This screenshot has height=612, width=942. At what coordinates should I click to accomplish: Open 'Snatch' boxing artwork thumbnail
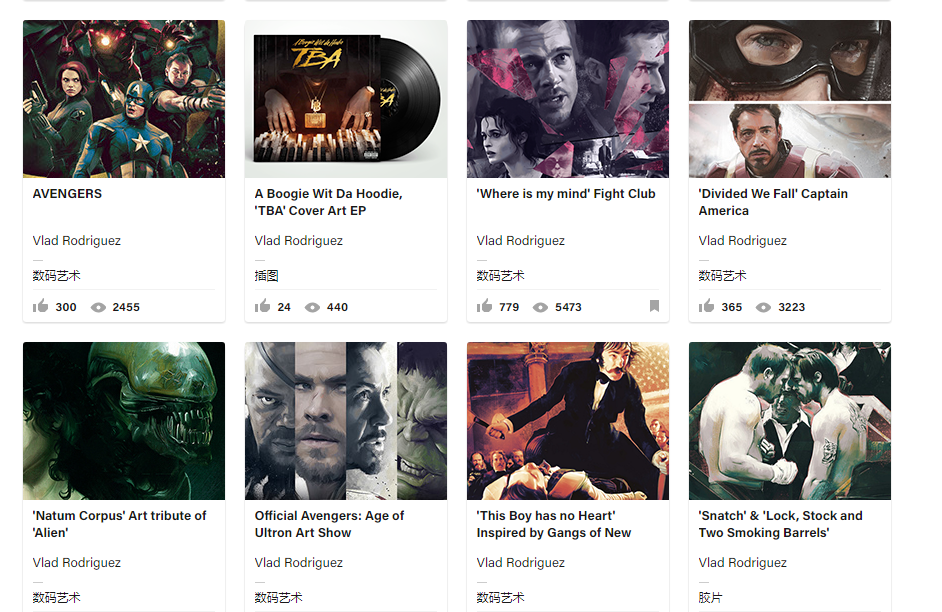(790, 421)
